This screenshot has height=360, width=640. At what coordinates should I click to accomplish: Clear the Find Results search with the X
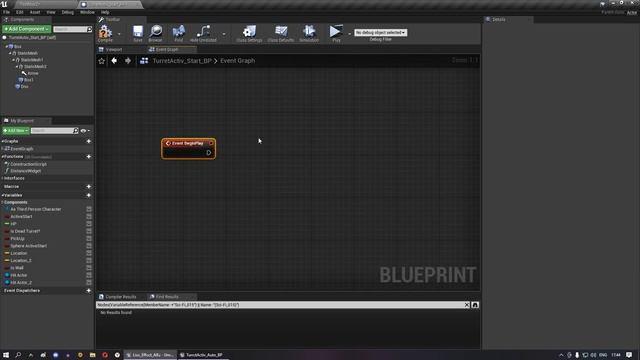click(467, 305)
